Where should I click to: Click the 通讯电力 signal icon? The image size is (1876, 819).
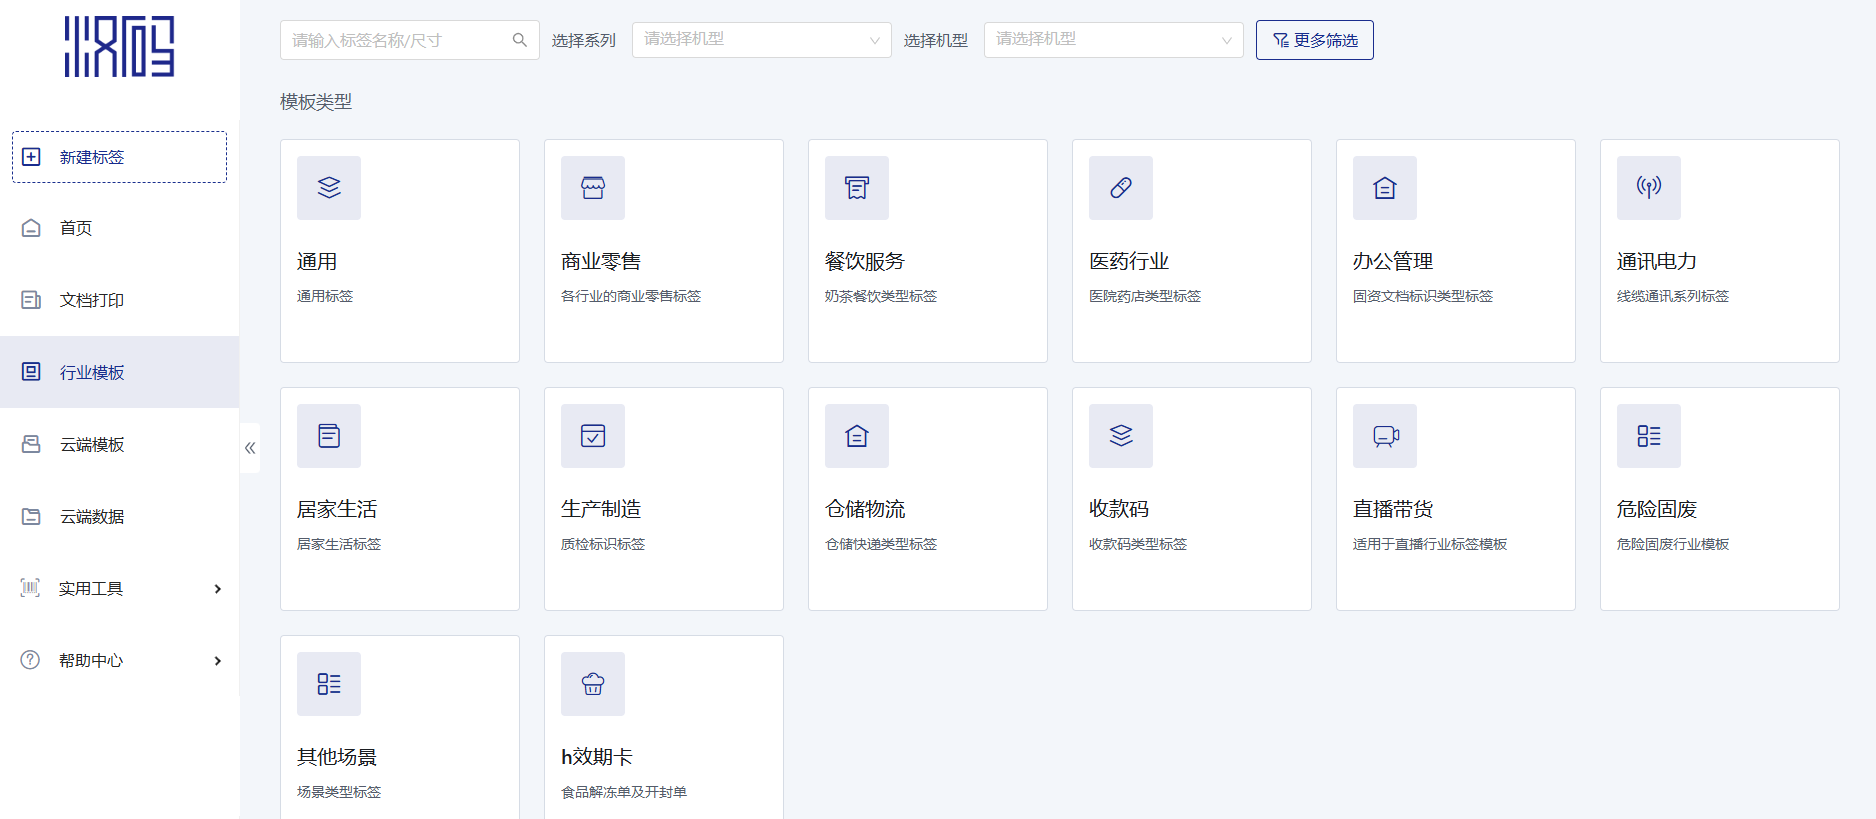tap(1649, 188)
